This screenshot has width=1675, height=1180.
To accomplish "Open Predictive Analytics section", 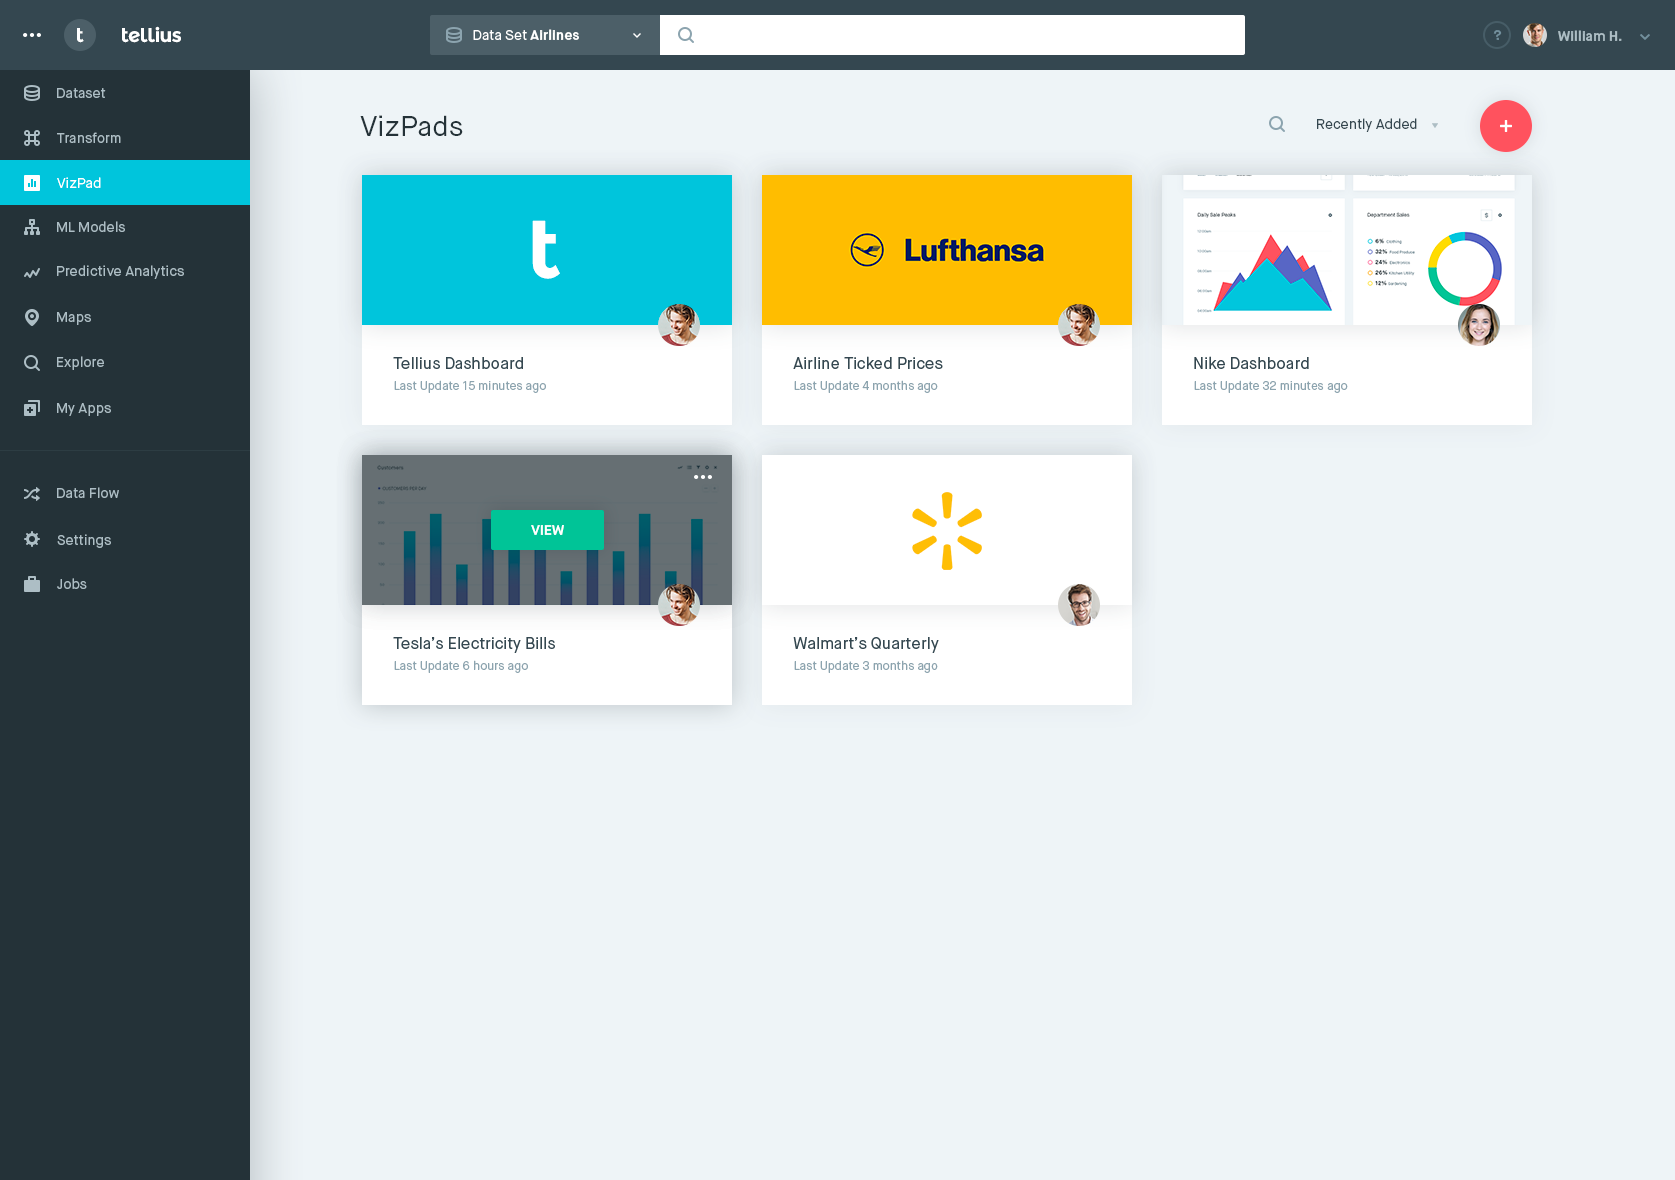I will click(x=125, y=272).
